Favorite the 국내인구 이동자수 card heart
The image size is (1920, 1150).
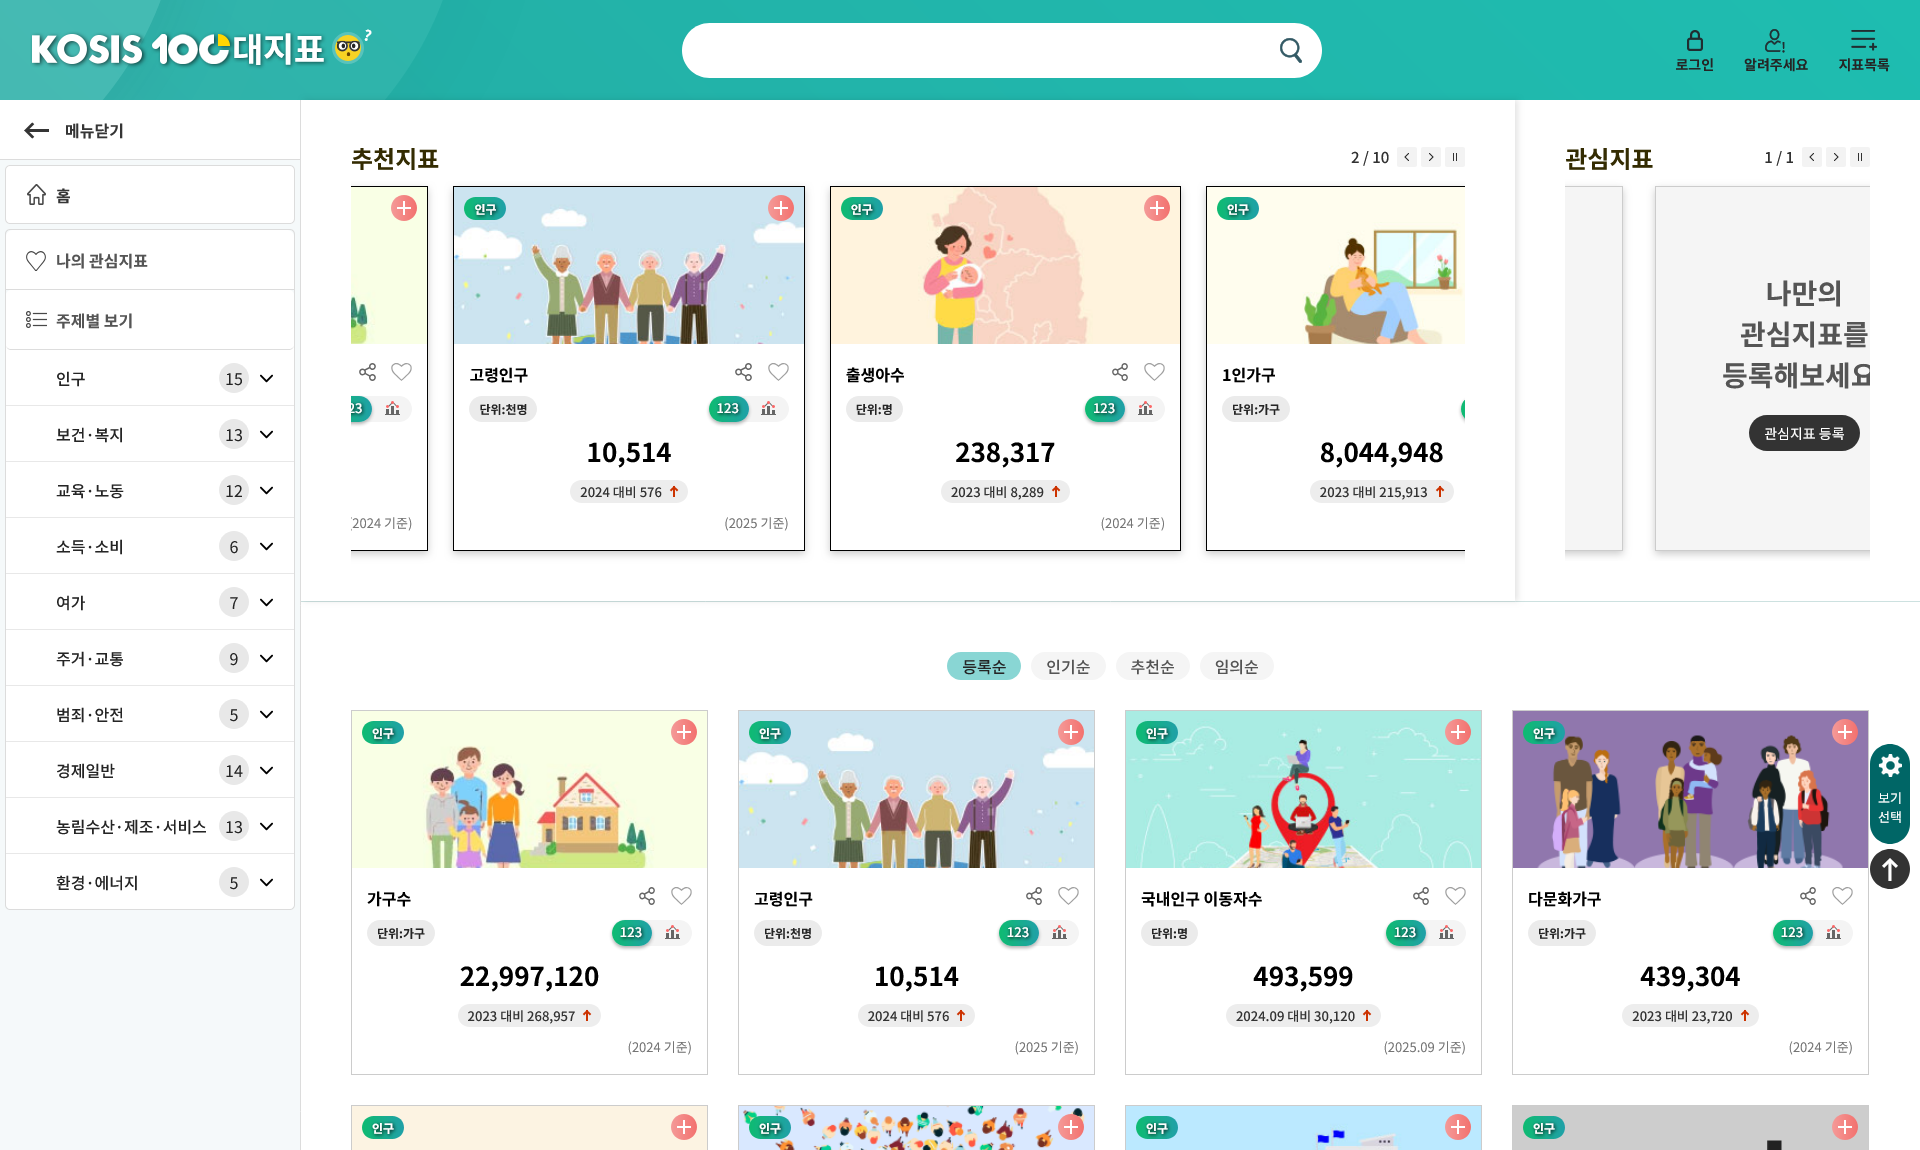pos(1455,896)
